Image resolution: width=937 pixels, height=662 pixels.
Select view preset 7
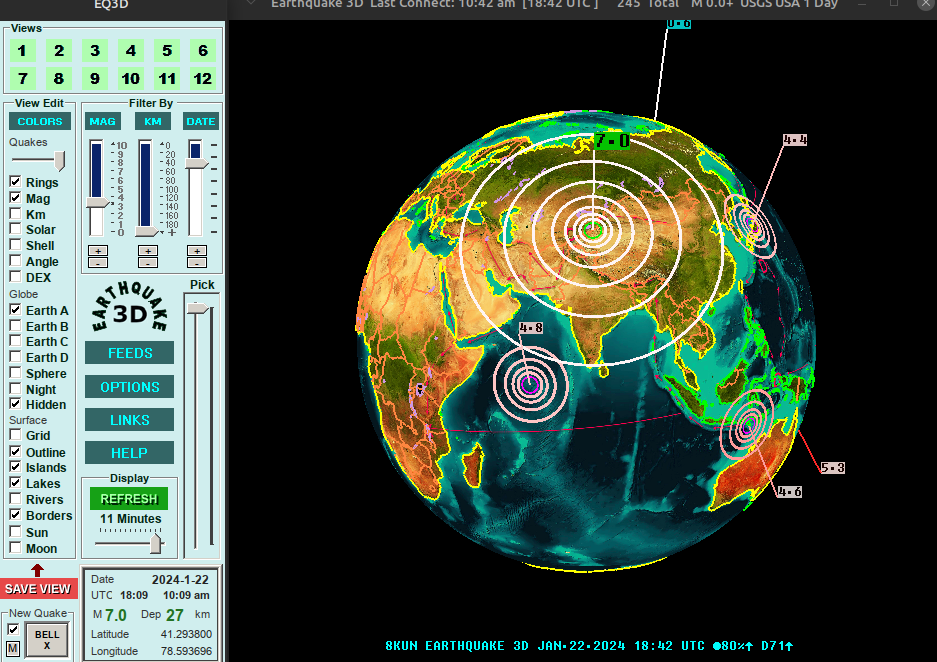pyautogui.click(x=22, y=78)
